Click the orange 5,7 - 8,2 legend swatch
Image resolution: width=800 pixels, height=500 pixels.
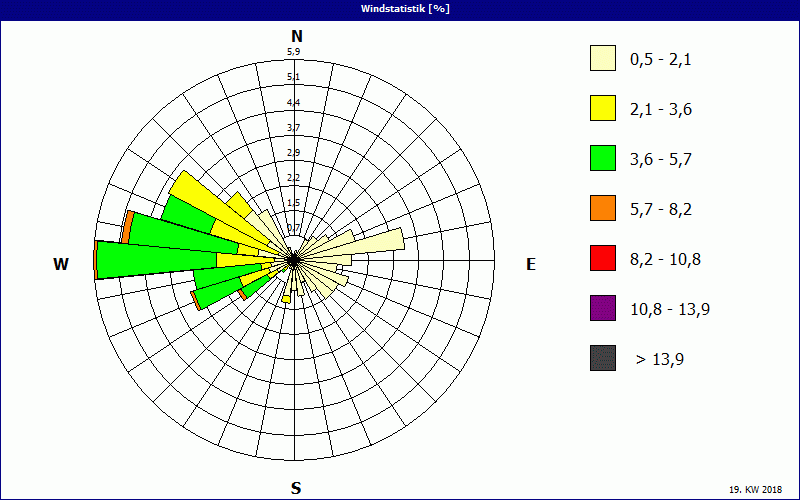[x=603, y=208]
